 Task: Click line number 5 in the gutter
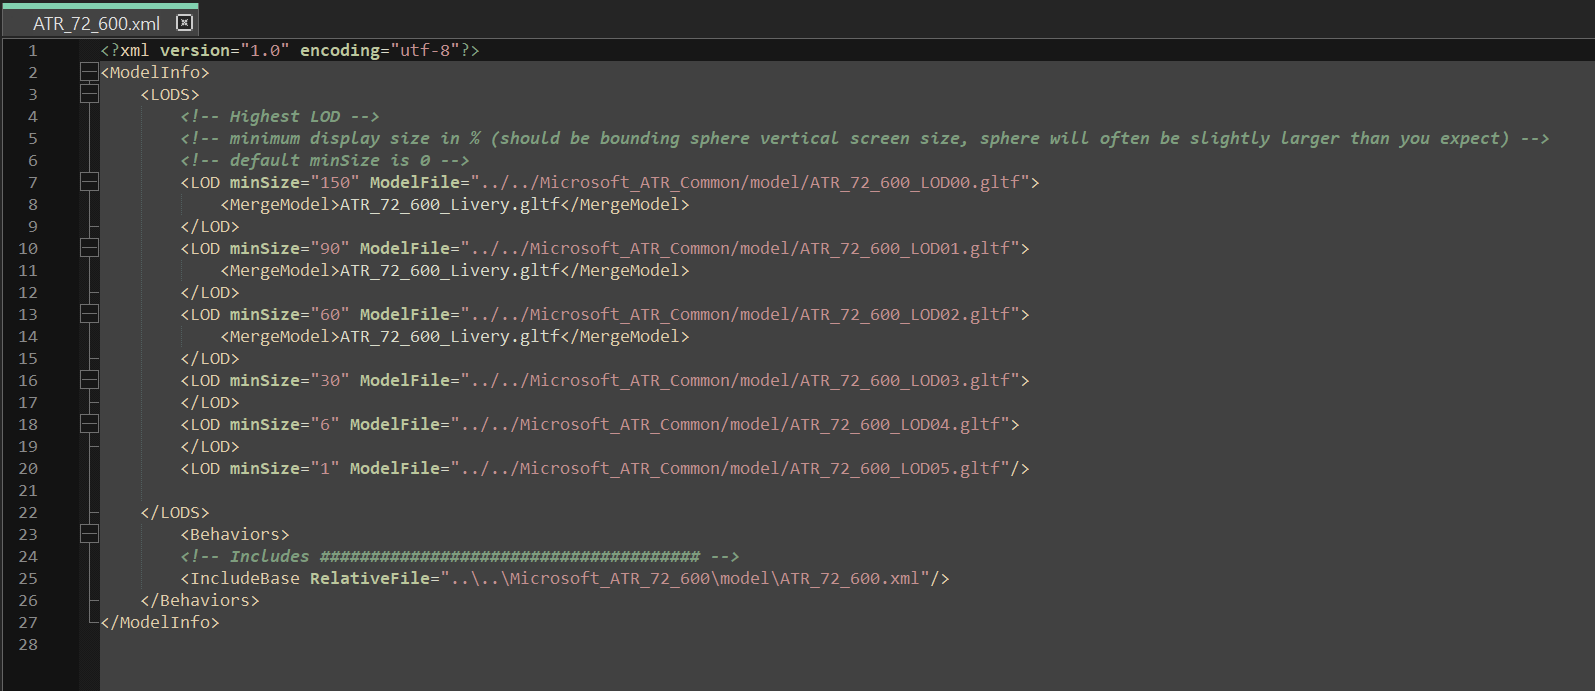(32, 138)
